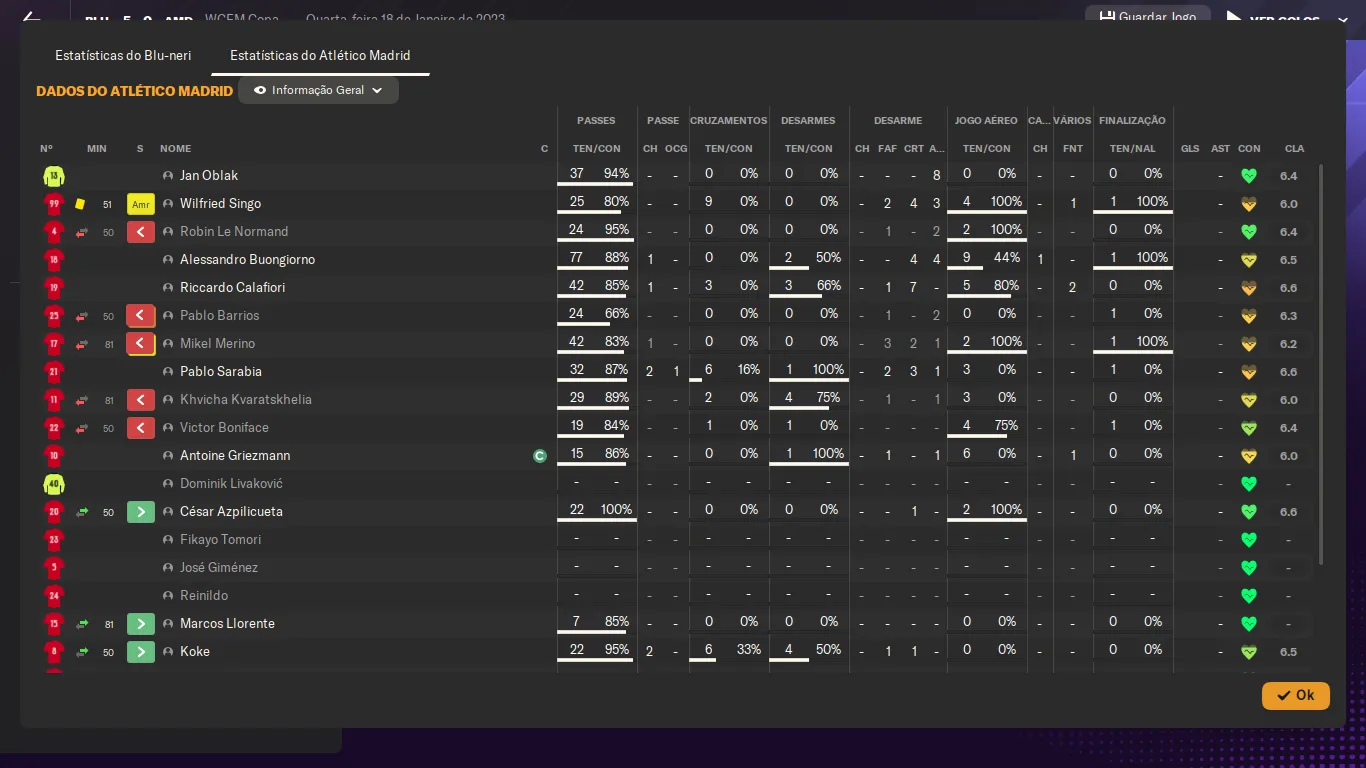Click the player list vertical scrollbar
This screenshot has height=768, width=1366.
point(1321,365)
